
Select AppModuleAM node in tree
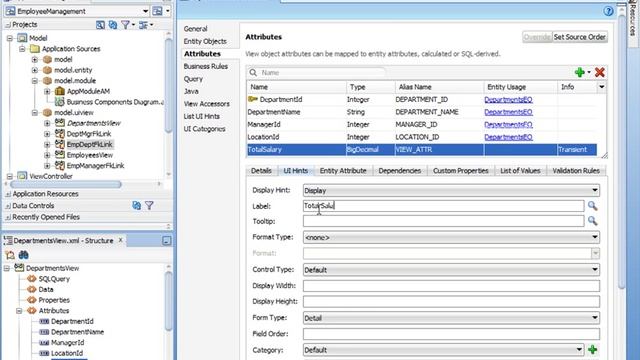click(88, 91)
